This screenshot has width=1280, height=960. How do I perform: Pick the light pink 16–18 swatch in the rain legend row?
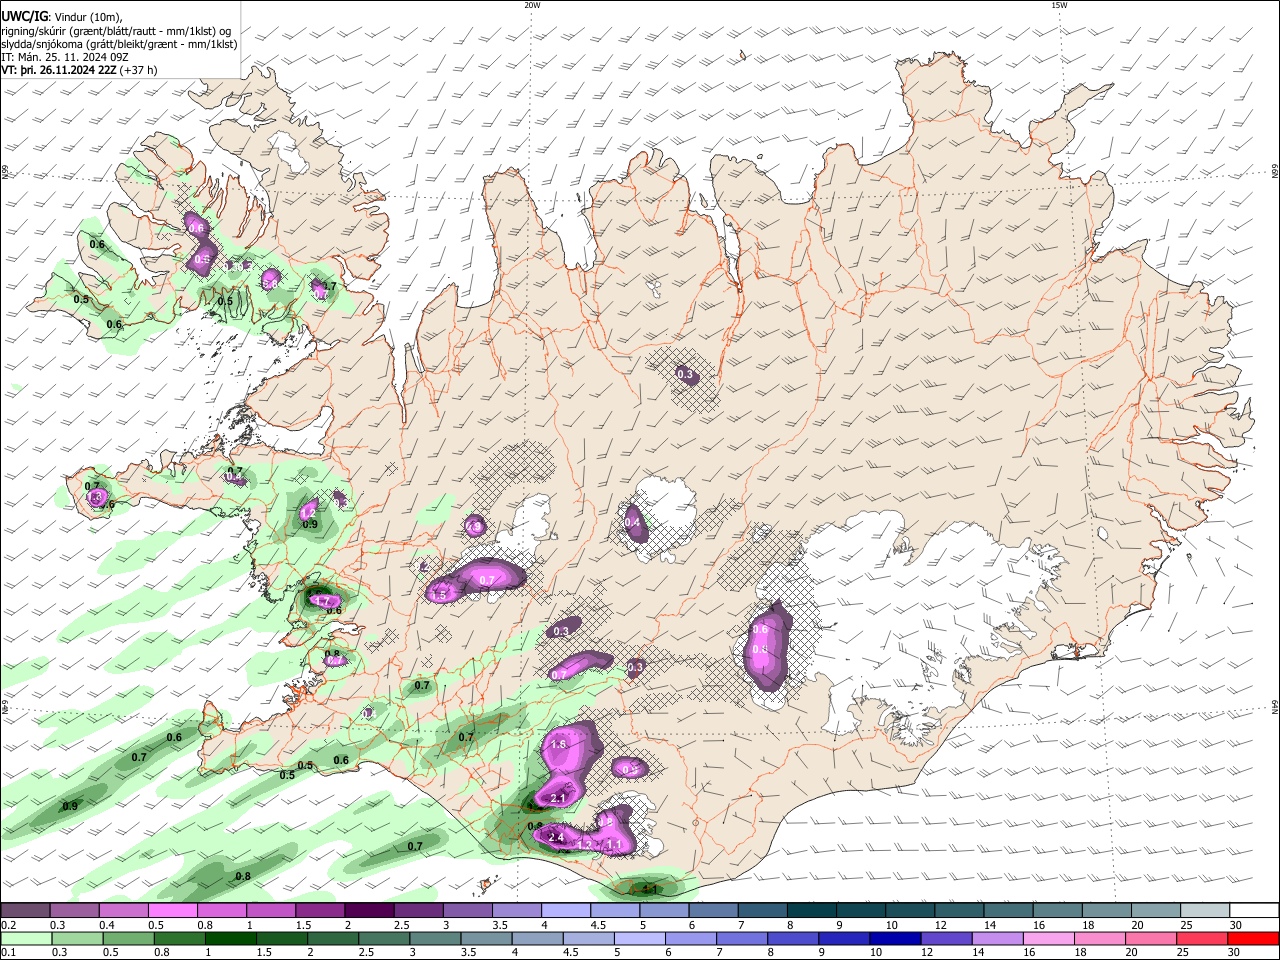click(x=1049, y=938)
